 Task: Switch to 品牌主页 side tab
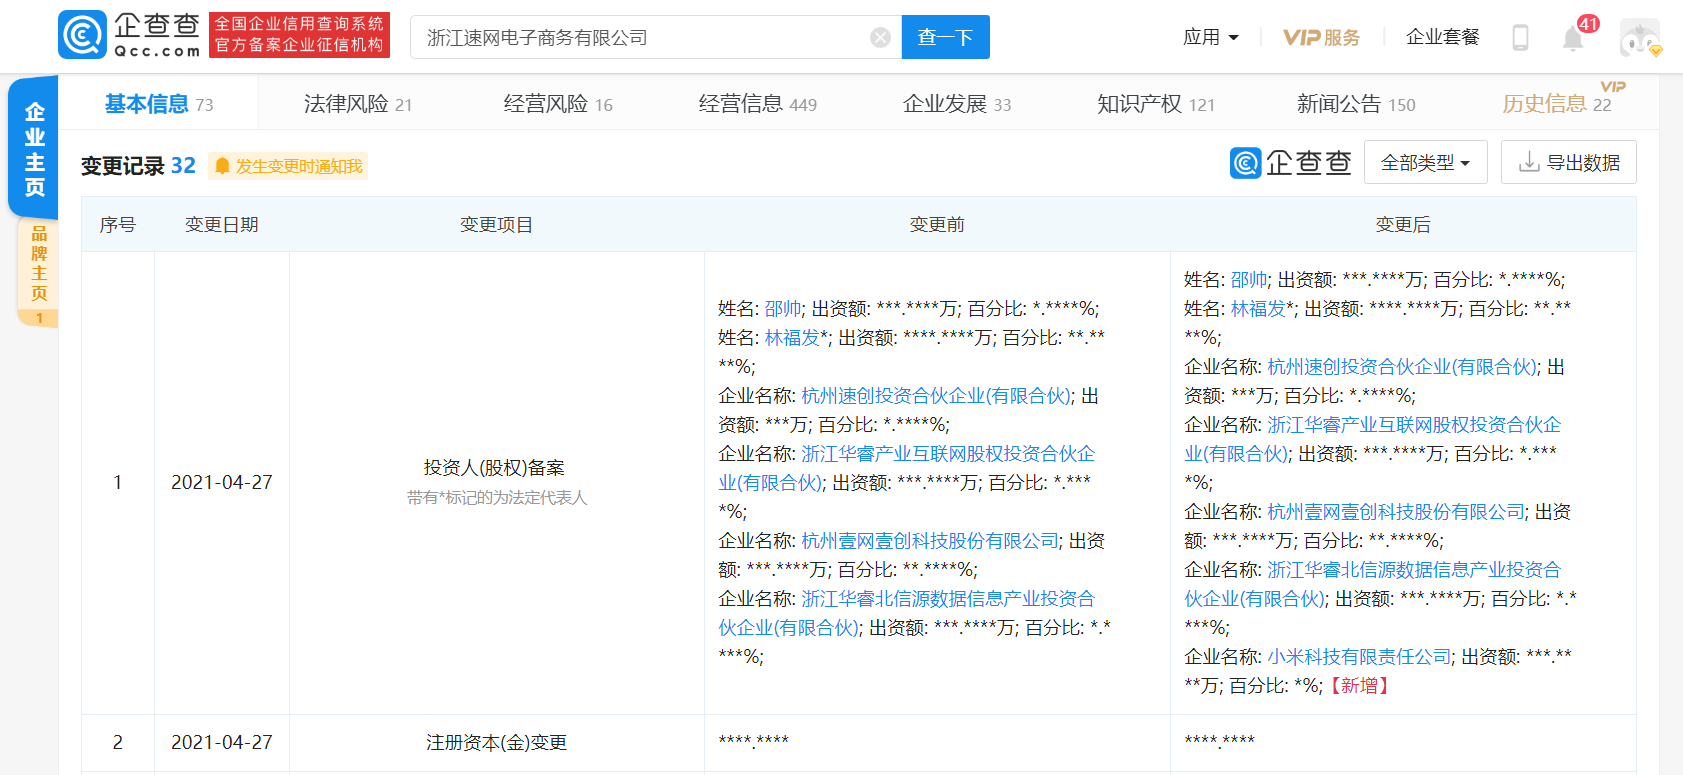(x=38, y=265)
